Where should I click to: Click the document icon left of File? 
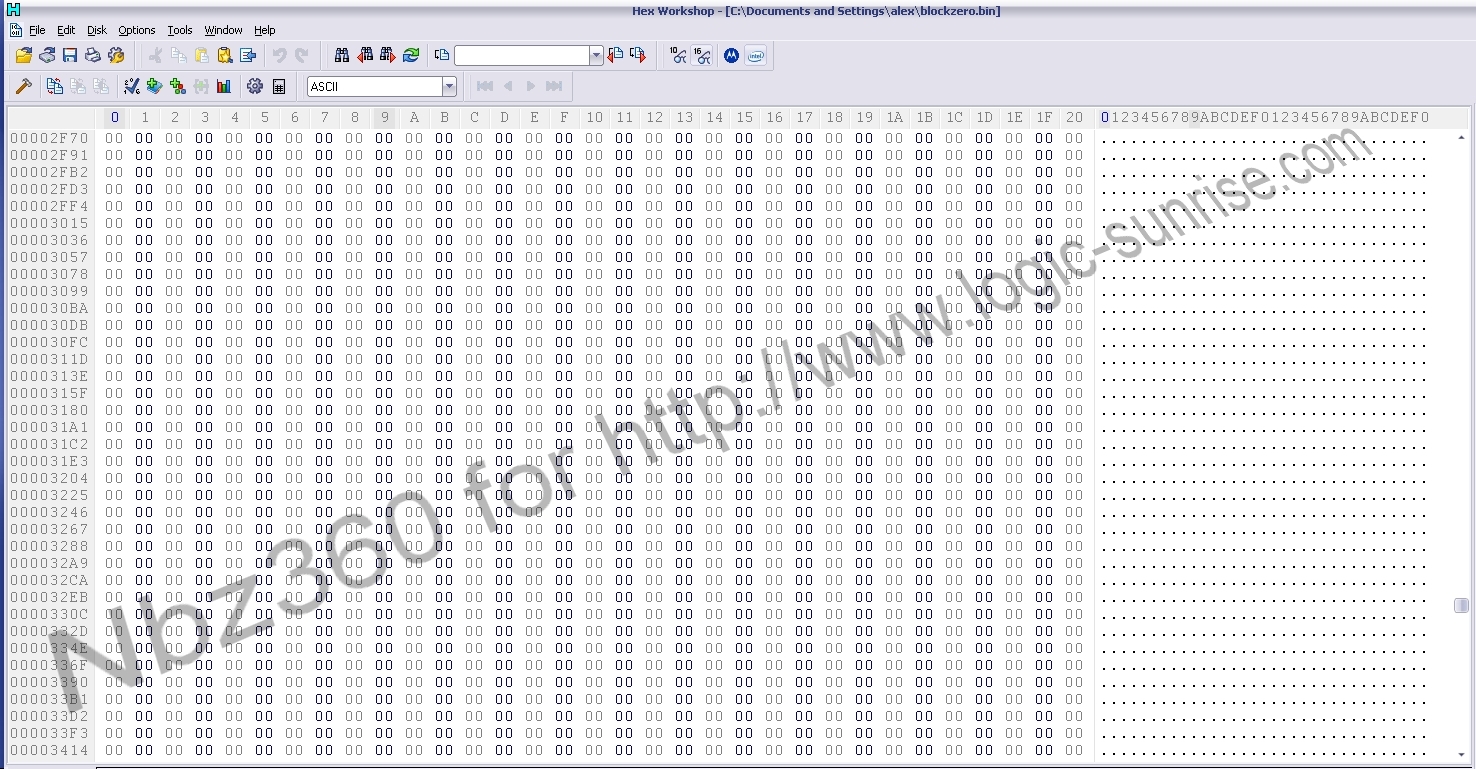pos(16,30)
